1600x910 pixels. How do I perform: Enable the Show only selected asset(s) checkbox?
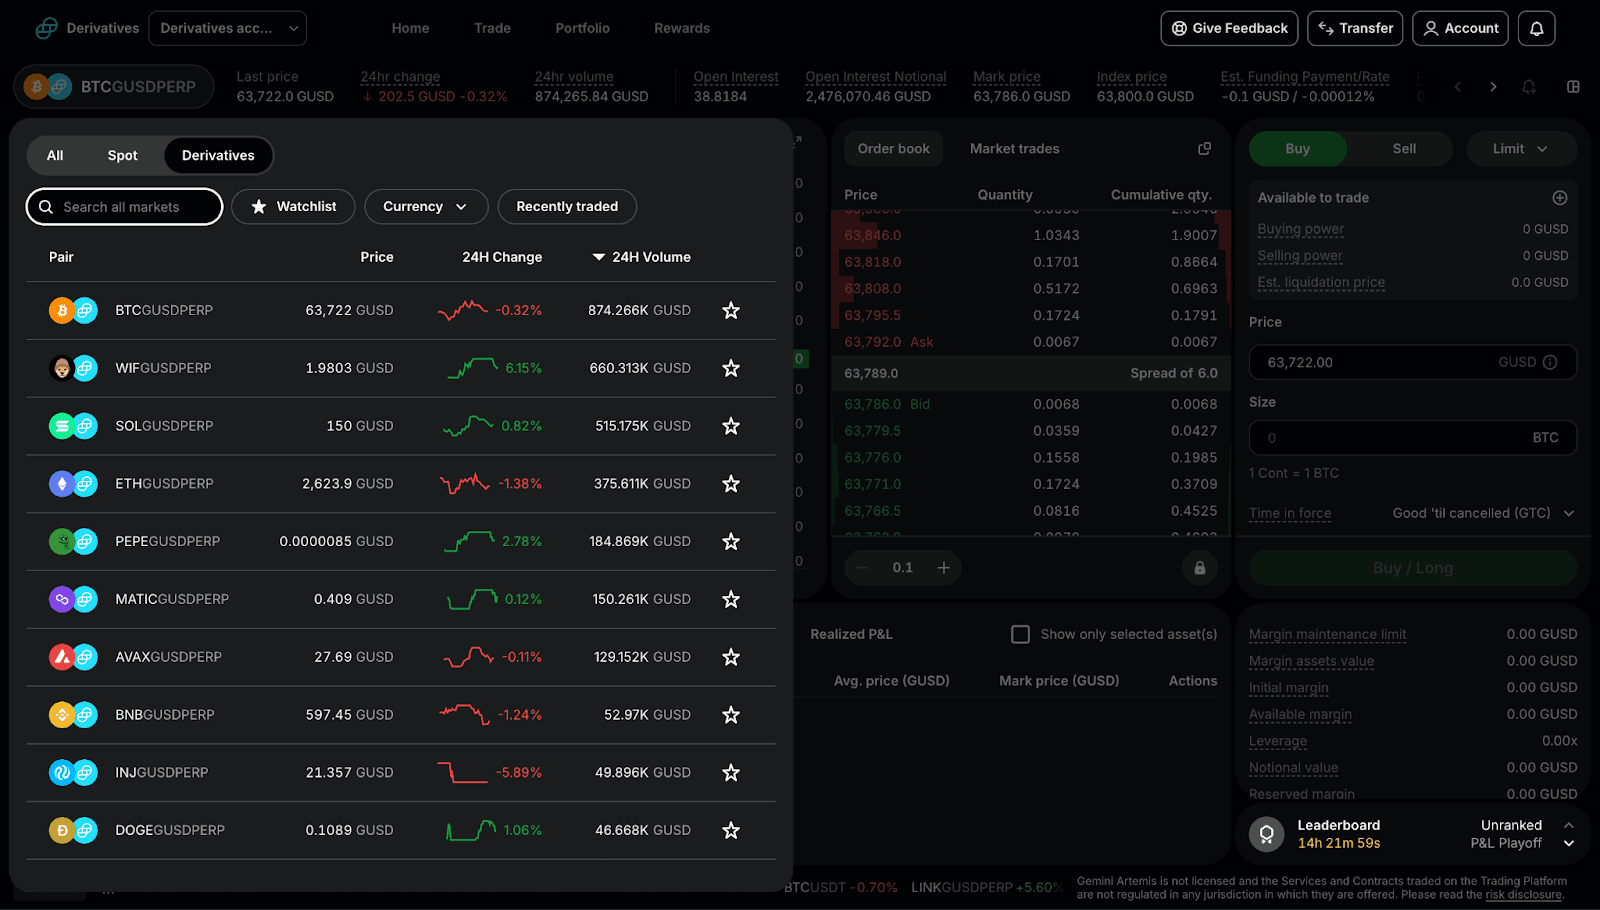tap(1020, 633)
